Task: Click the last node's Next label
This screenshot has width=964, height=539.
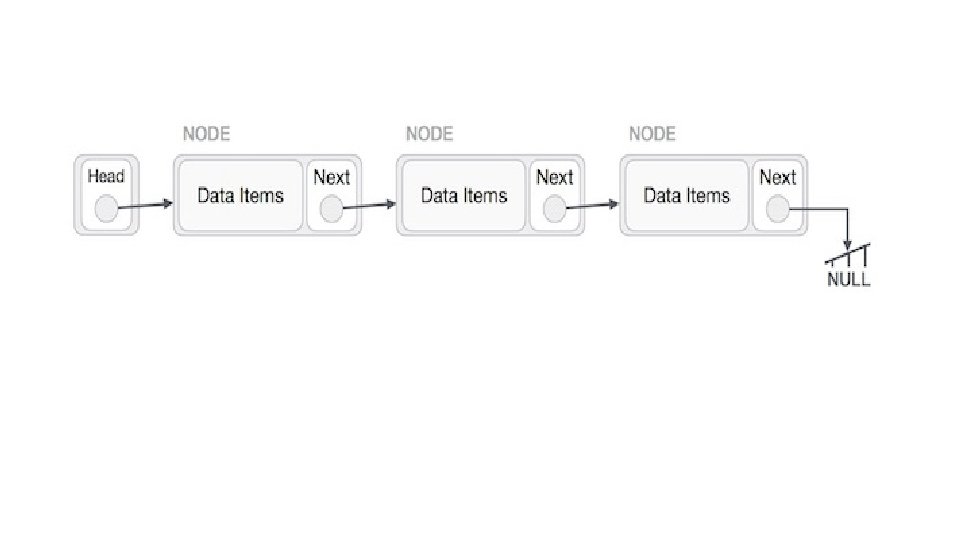Action: [x=778, y=178]
